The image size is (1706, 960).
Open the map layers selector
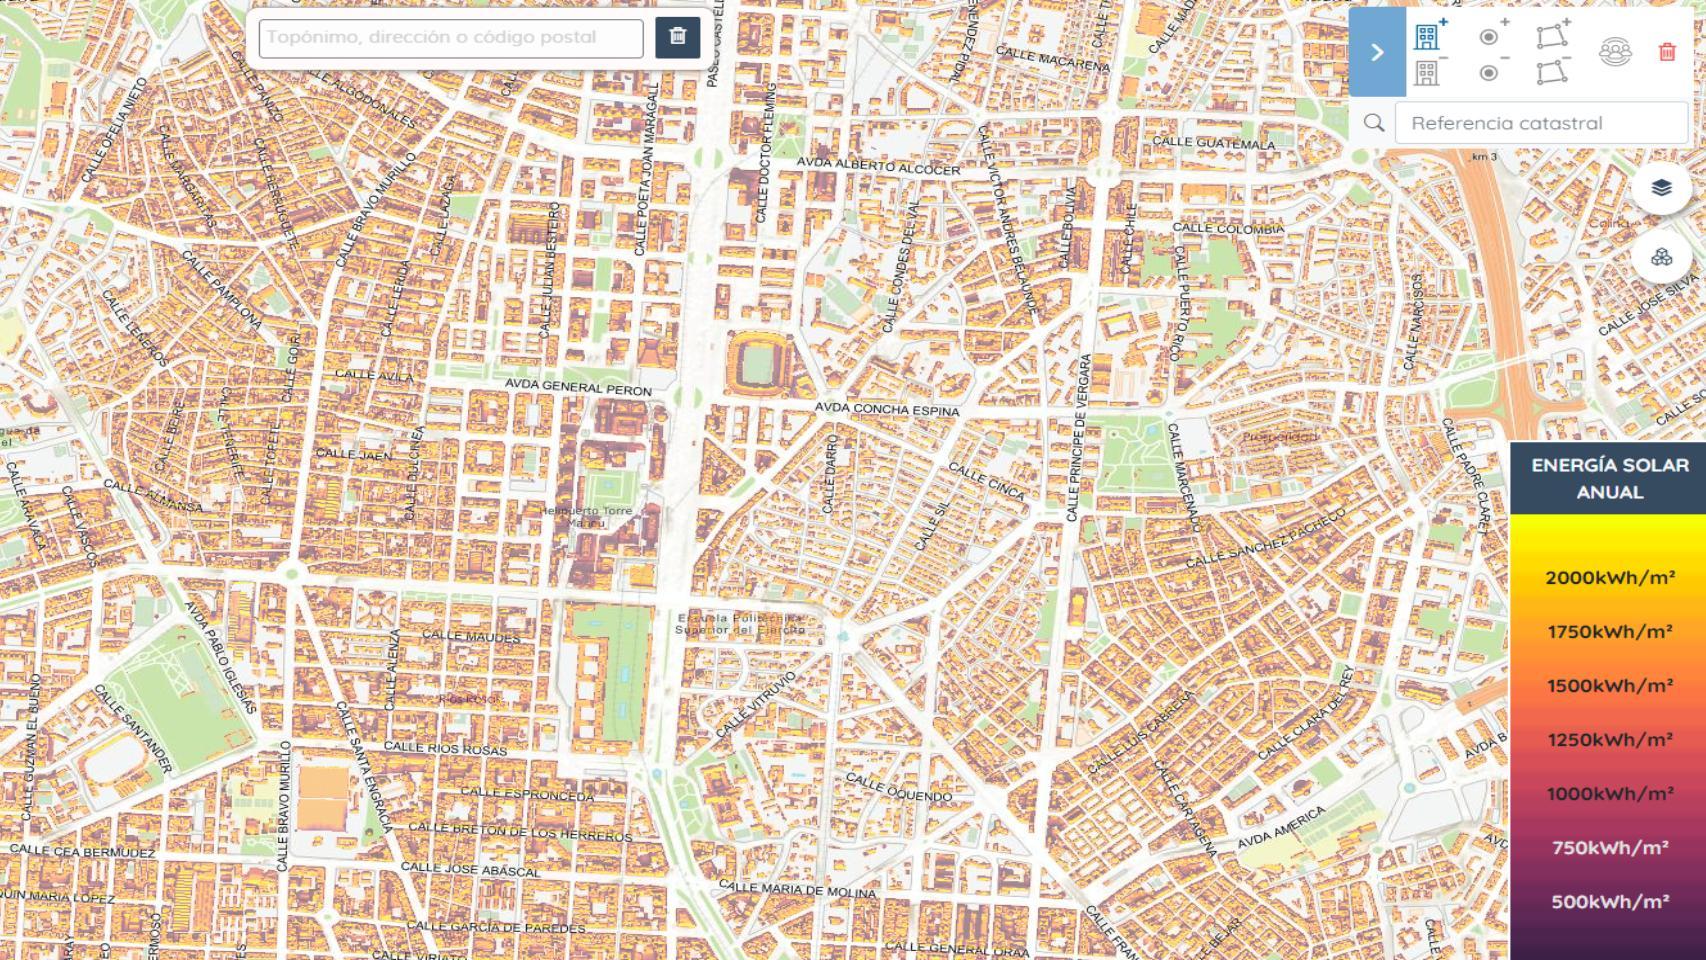click(1661, 188)
